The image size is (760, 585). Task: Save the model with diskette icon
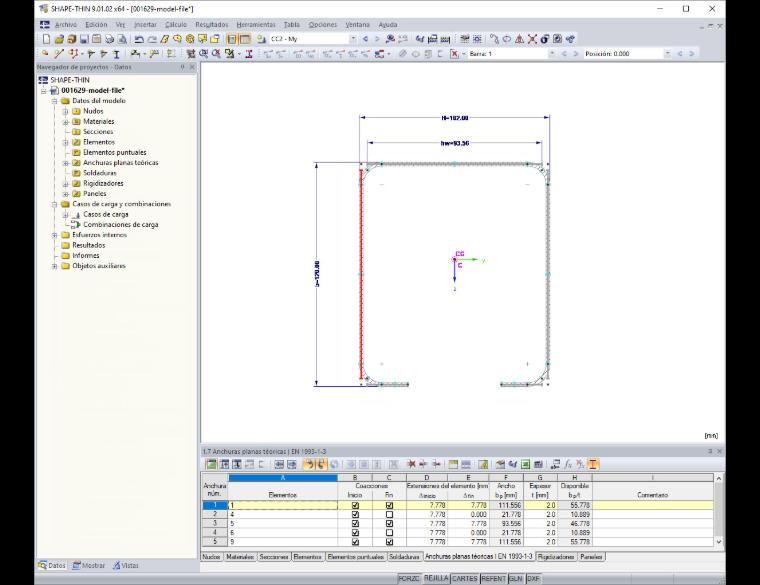(84, 39)
